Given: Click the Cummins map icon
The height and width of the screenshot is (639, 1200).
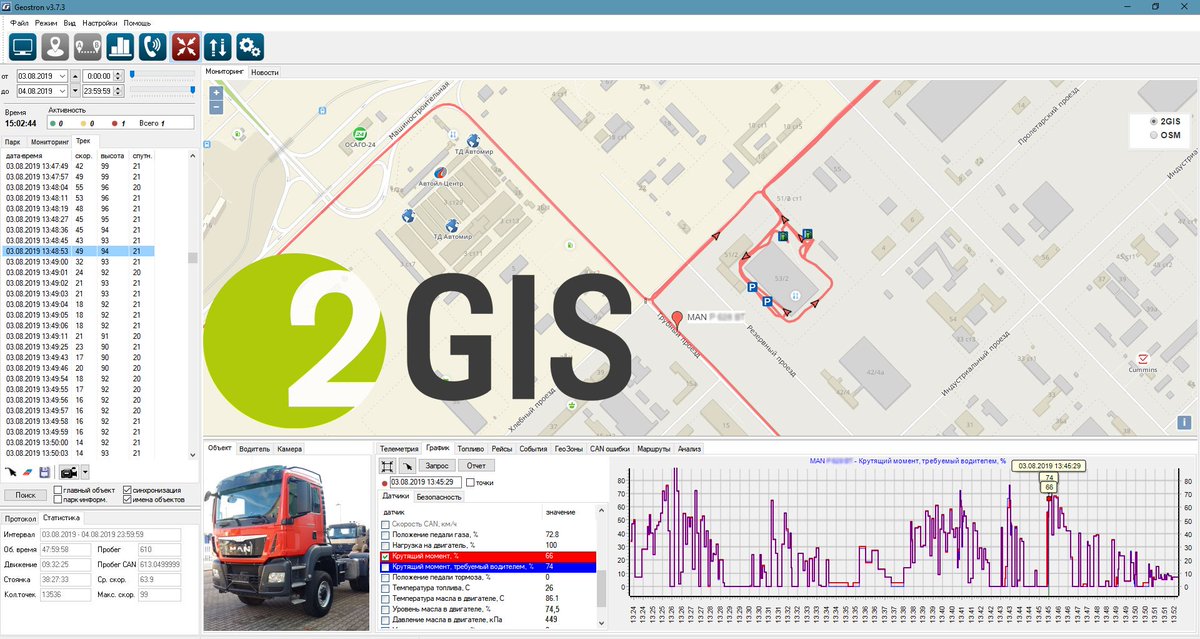Looking at the screenshot, I should click(x=1142, y=359).
